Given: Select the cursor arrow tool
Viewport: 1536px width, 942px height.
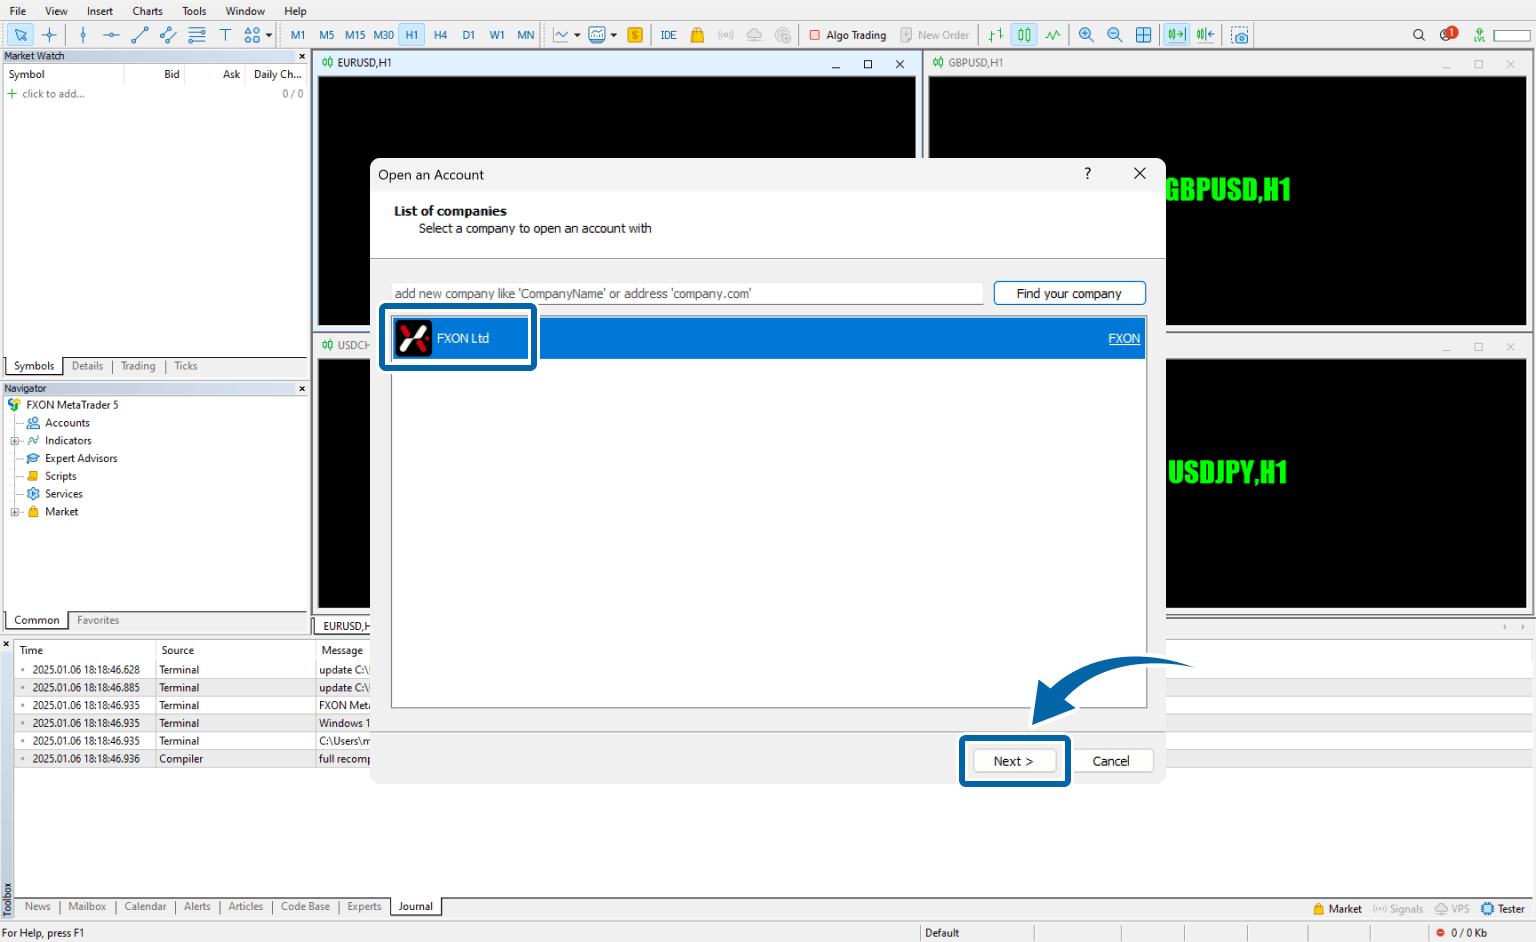Looking at the screenshot, I should pyautogui.click(x=20, y=35).
